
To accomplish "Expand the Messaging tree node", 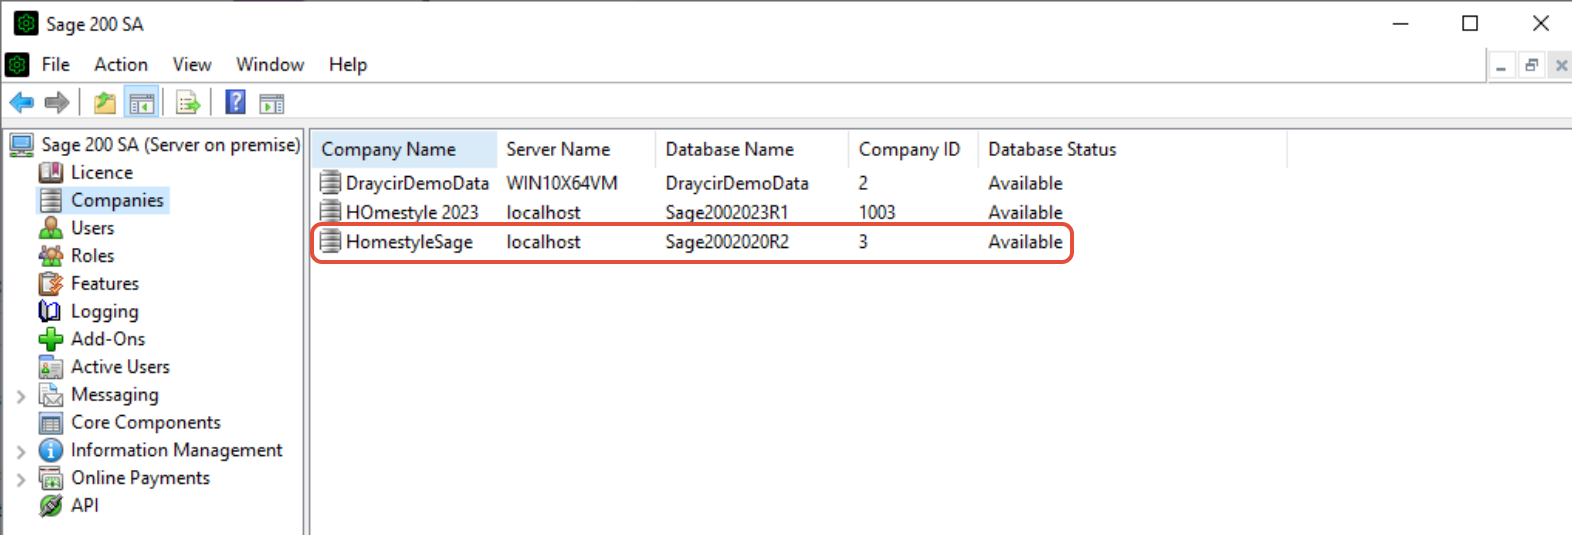I will click(21, 396).
